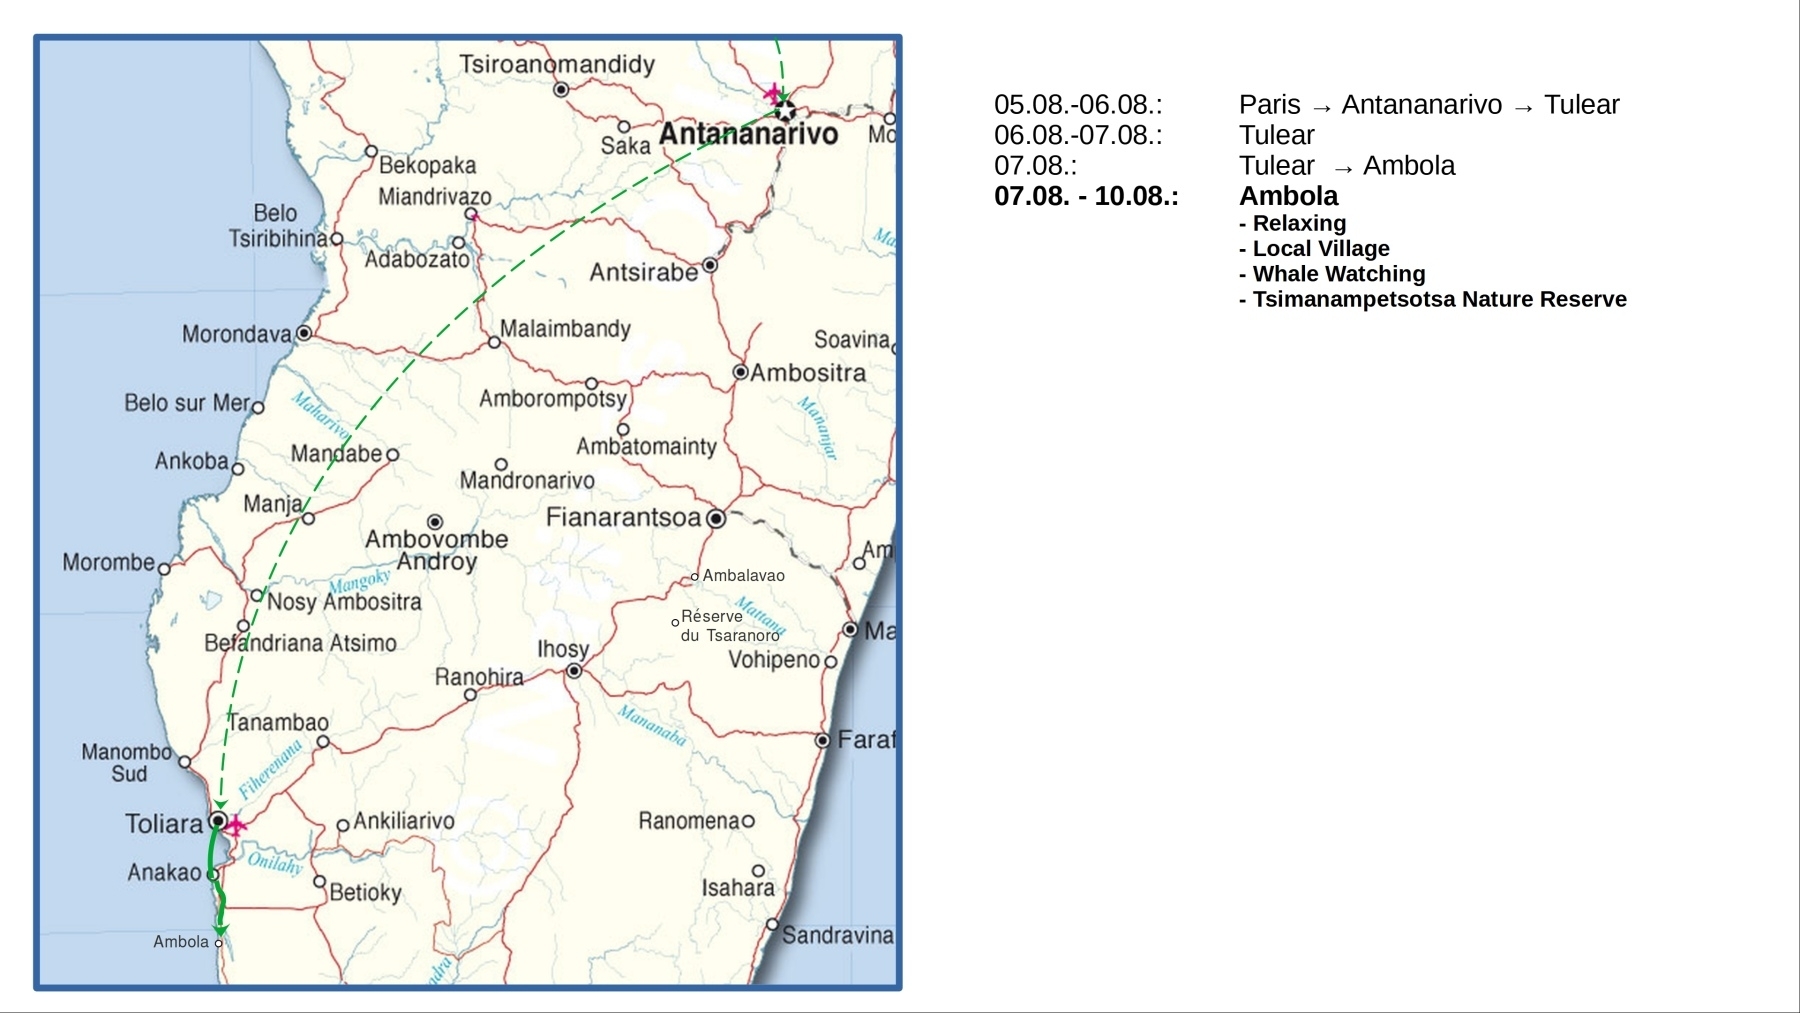
Task: Click the green arrowhead pointing to Ambola
Action: [x=220, y=930]
